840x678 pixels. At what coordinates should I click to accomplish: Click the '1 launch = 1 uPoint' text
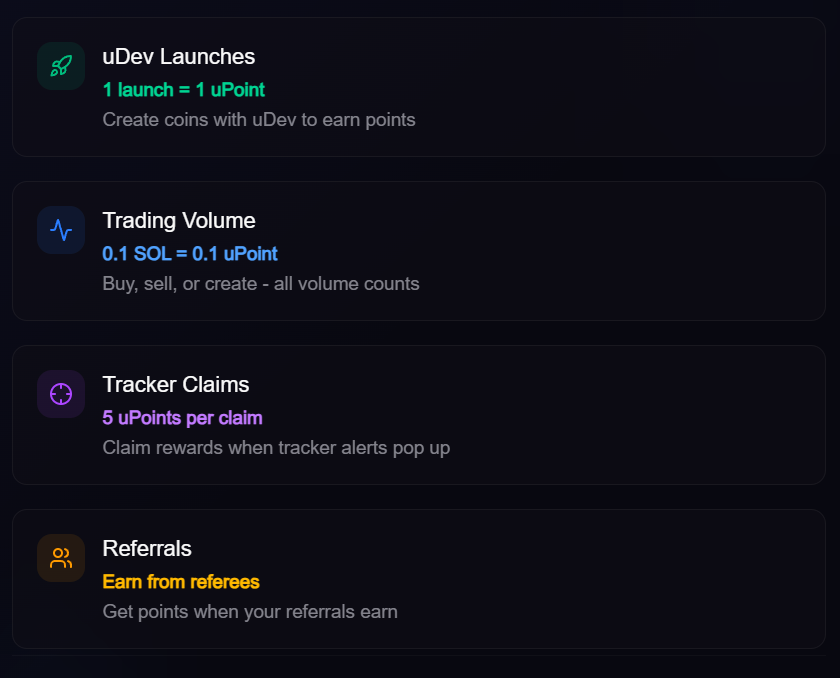(x=184, y=90)
